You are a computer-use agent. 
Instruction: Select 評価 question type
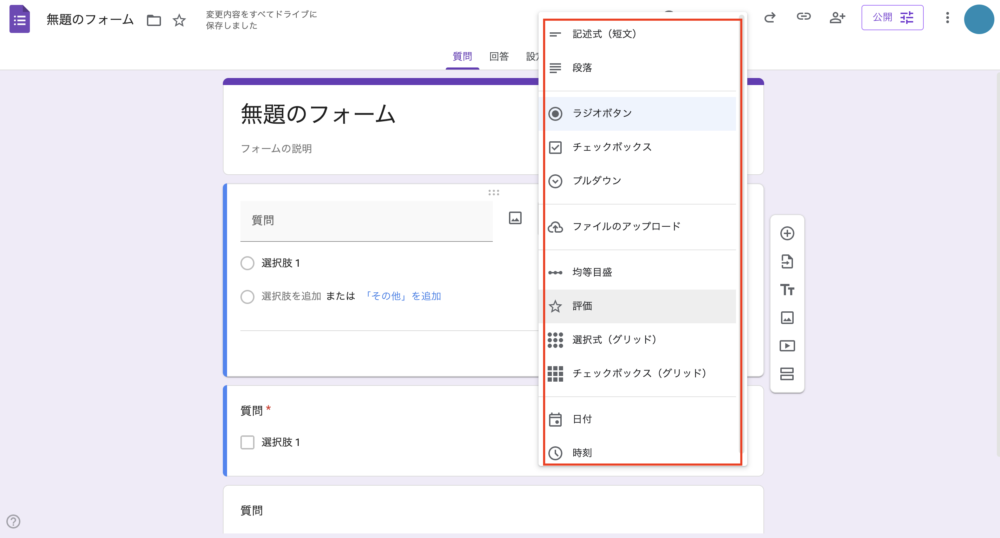[640, 306]
